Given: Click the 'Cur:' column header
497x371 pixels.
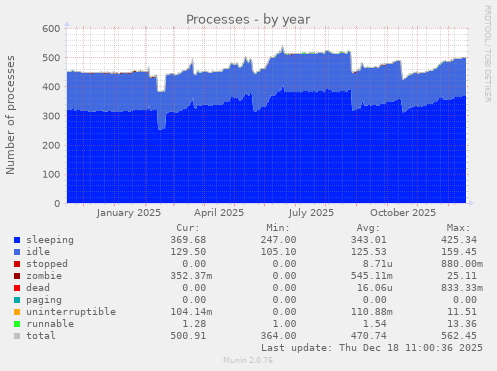Looking at the screenshot, I should [x=188, y=228].
